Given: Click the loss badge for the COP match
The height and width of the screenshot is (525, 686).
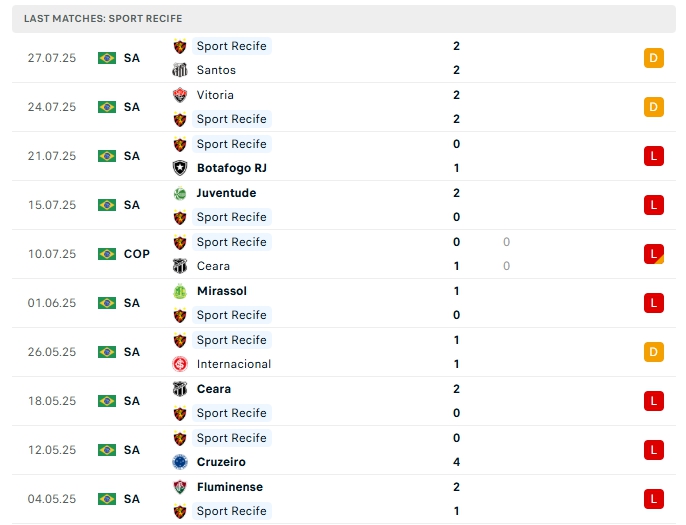Looking at the screenshot, I should click(654, 254).
